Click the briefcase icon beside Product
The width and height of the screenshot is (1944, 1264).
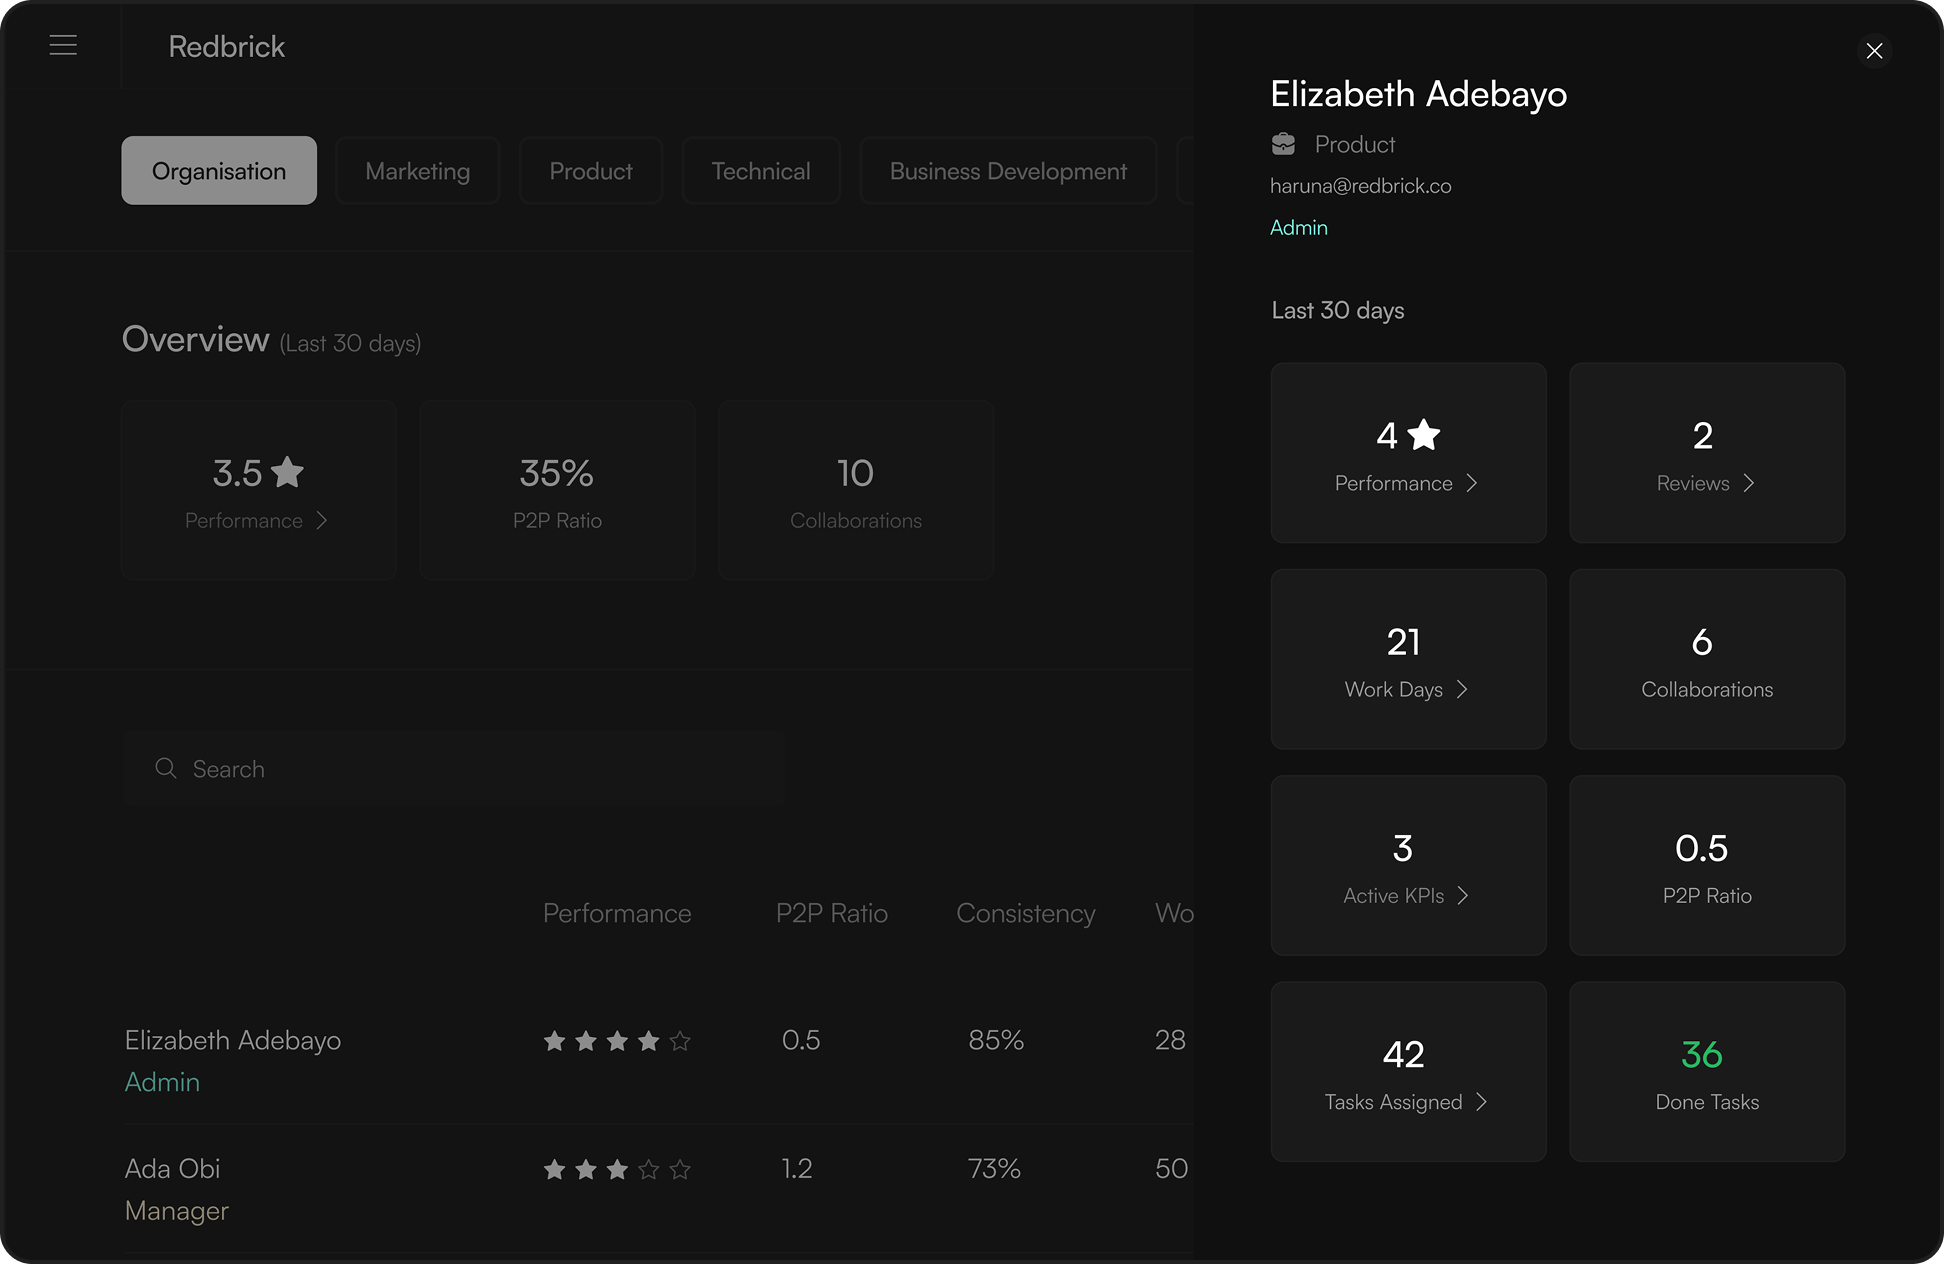[x=1283, y=145]
